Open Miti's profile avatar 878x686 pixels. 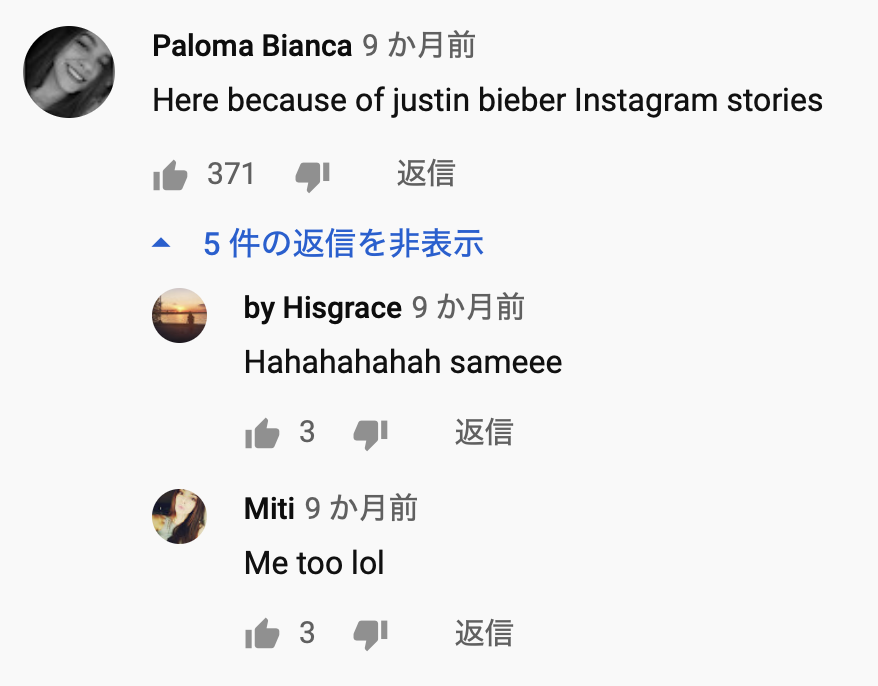(179, 516)
